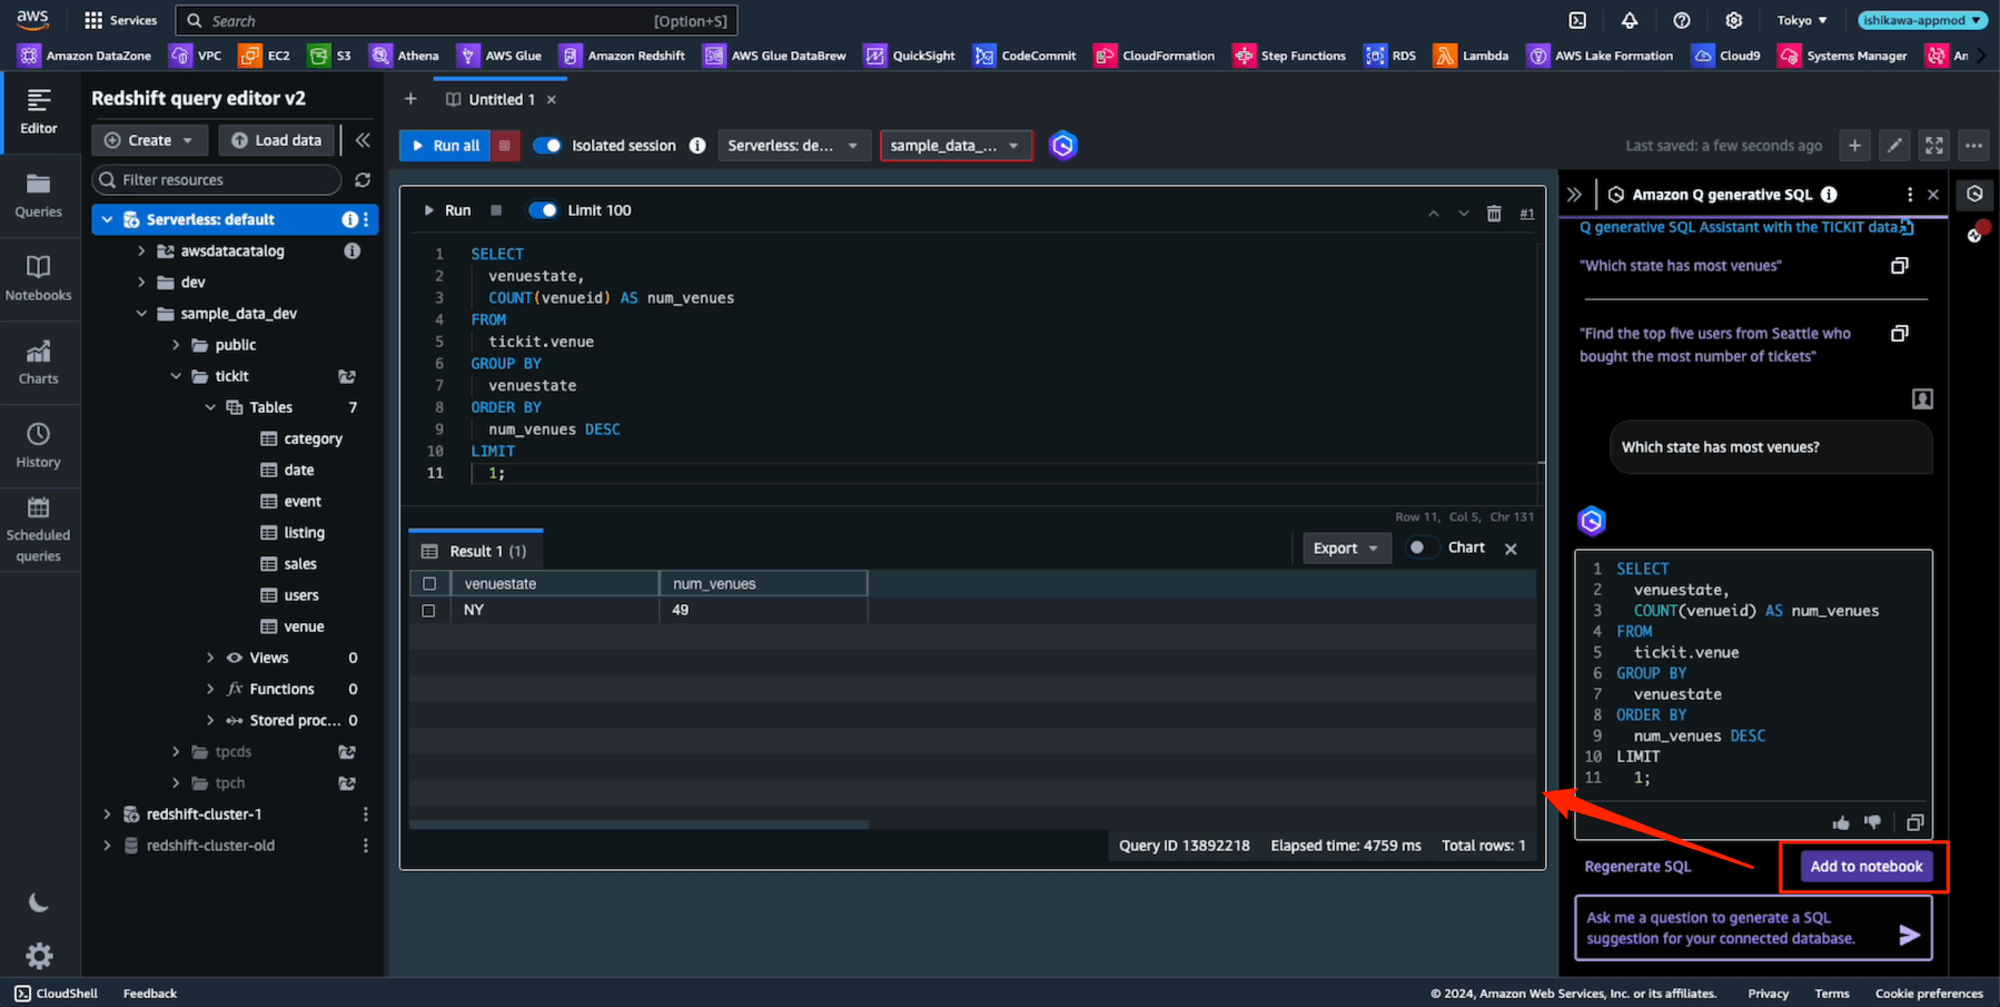Open the Notebooks sidebar icon
The image size is (2000, 1007).
pyautogui.click(x=39, y=277)
